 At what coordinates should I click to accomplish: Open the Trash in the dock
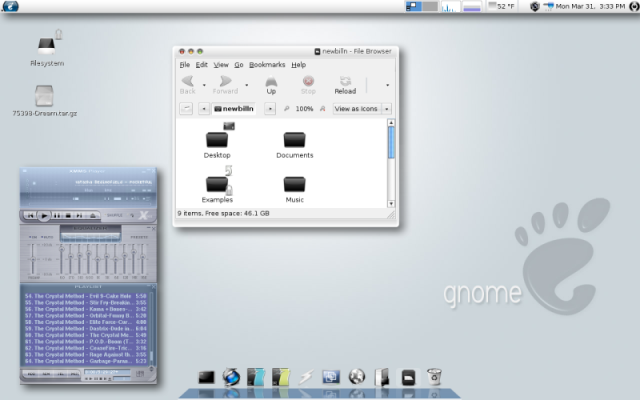pos(434,377)
